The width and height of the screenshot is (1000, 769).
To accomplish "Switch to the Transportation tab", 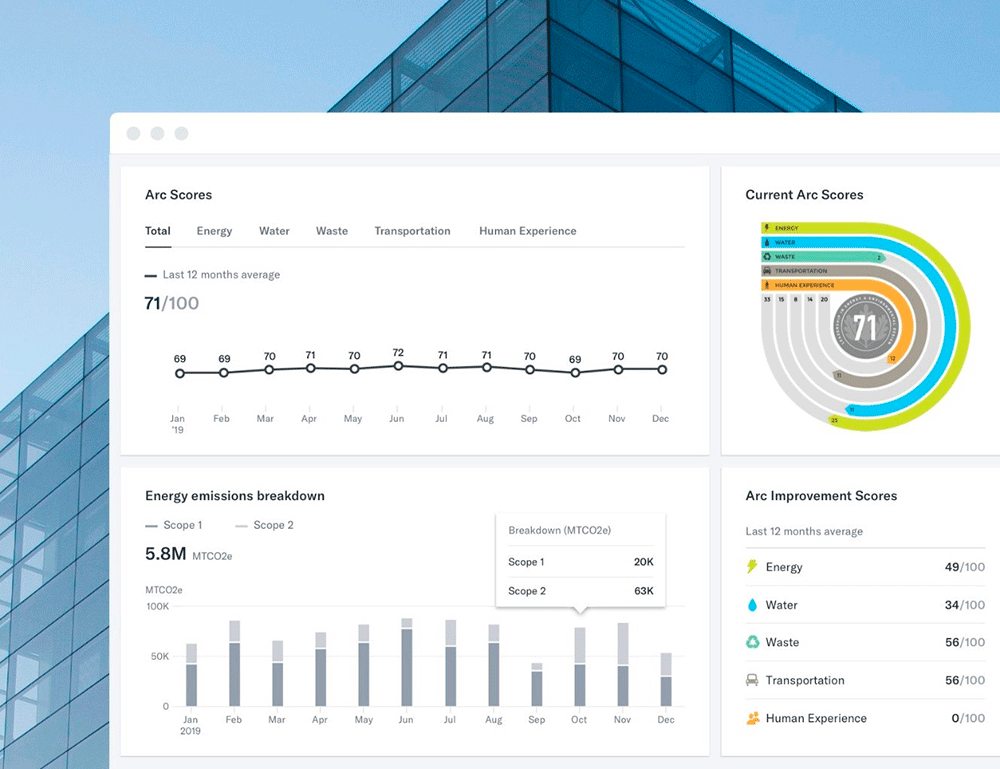I will click(x=413, y=231).
